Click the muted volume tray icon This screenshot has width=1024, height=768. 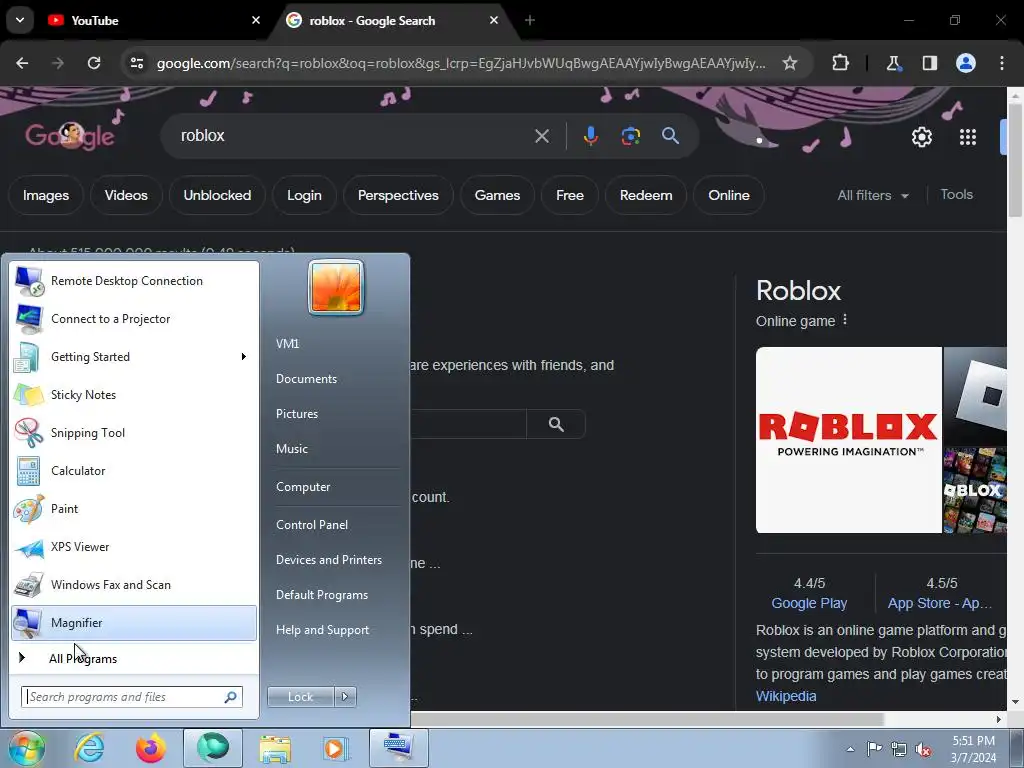pyautogui.click(x=923, y=749)
